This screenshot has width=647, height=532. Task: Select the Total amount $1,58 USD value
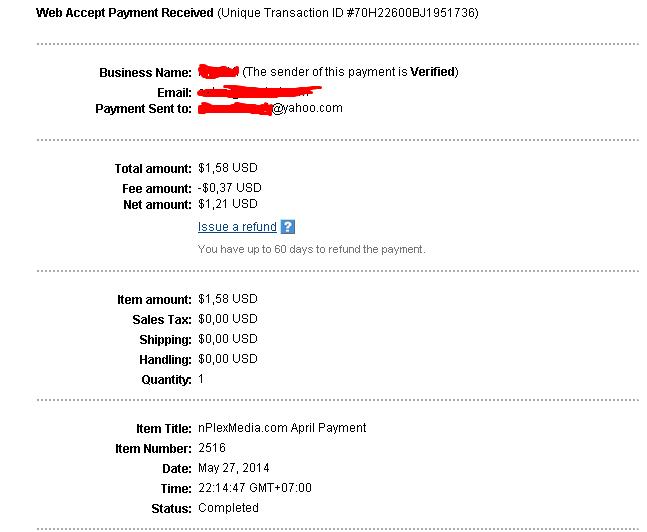click(x=228, y=168)
